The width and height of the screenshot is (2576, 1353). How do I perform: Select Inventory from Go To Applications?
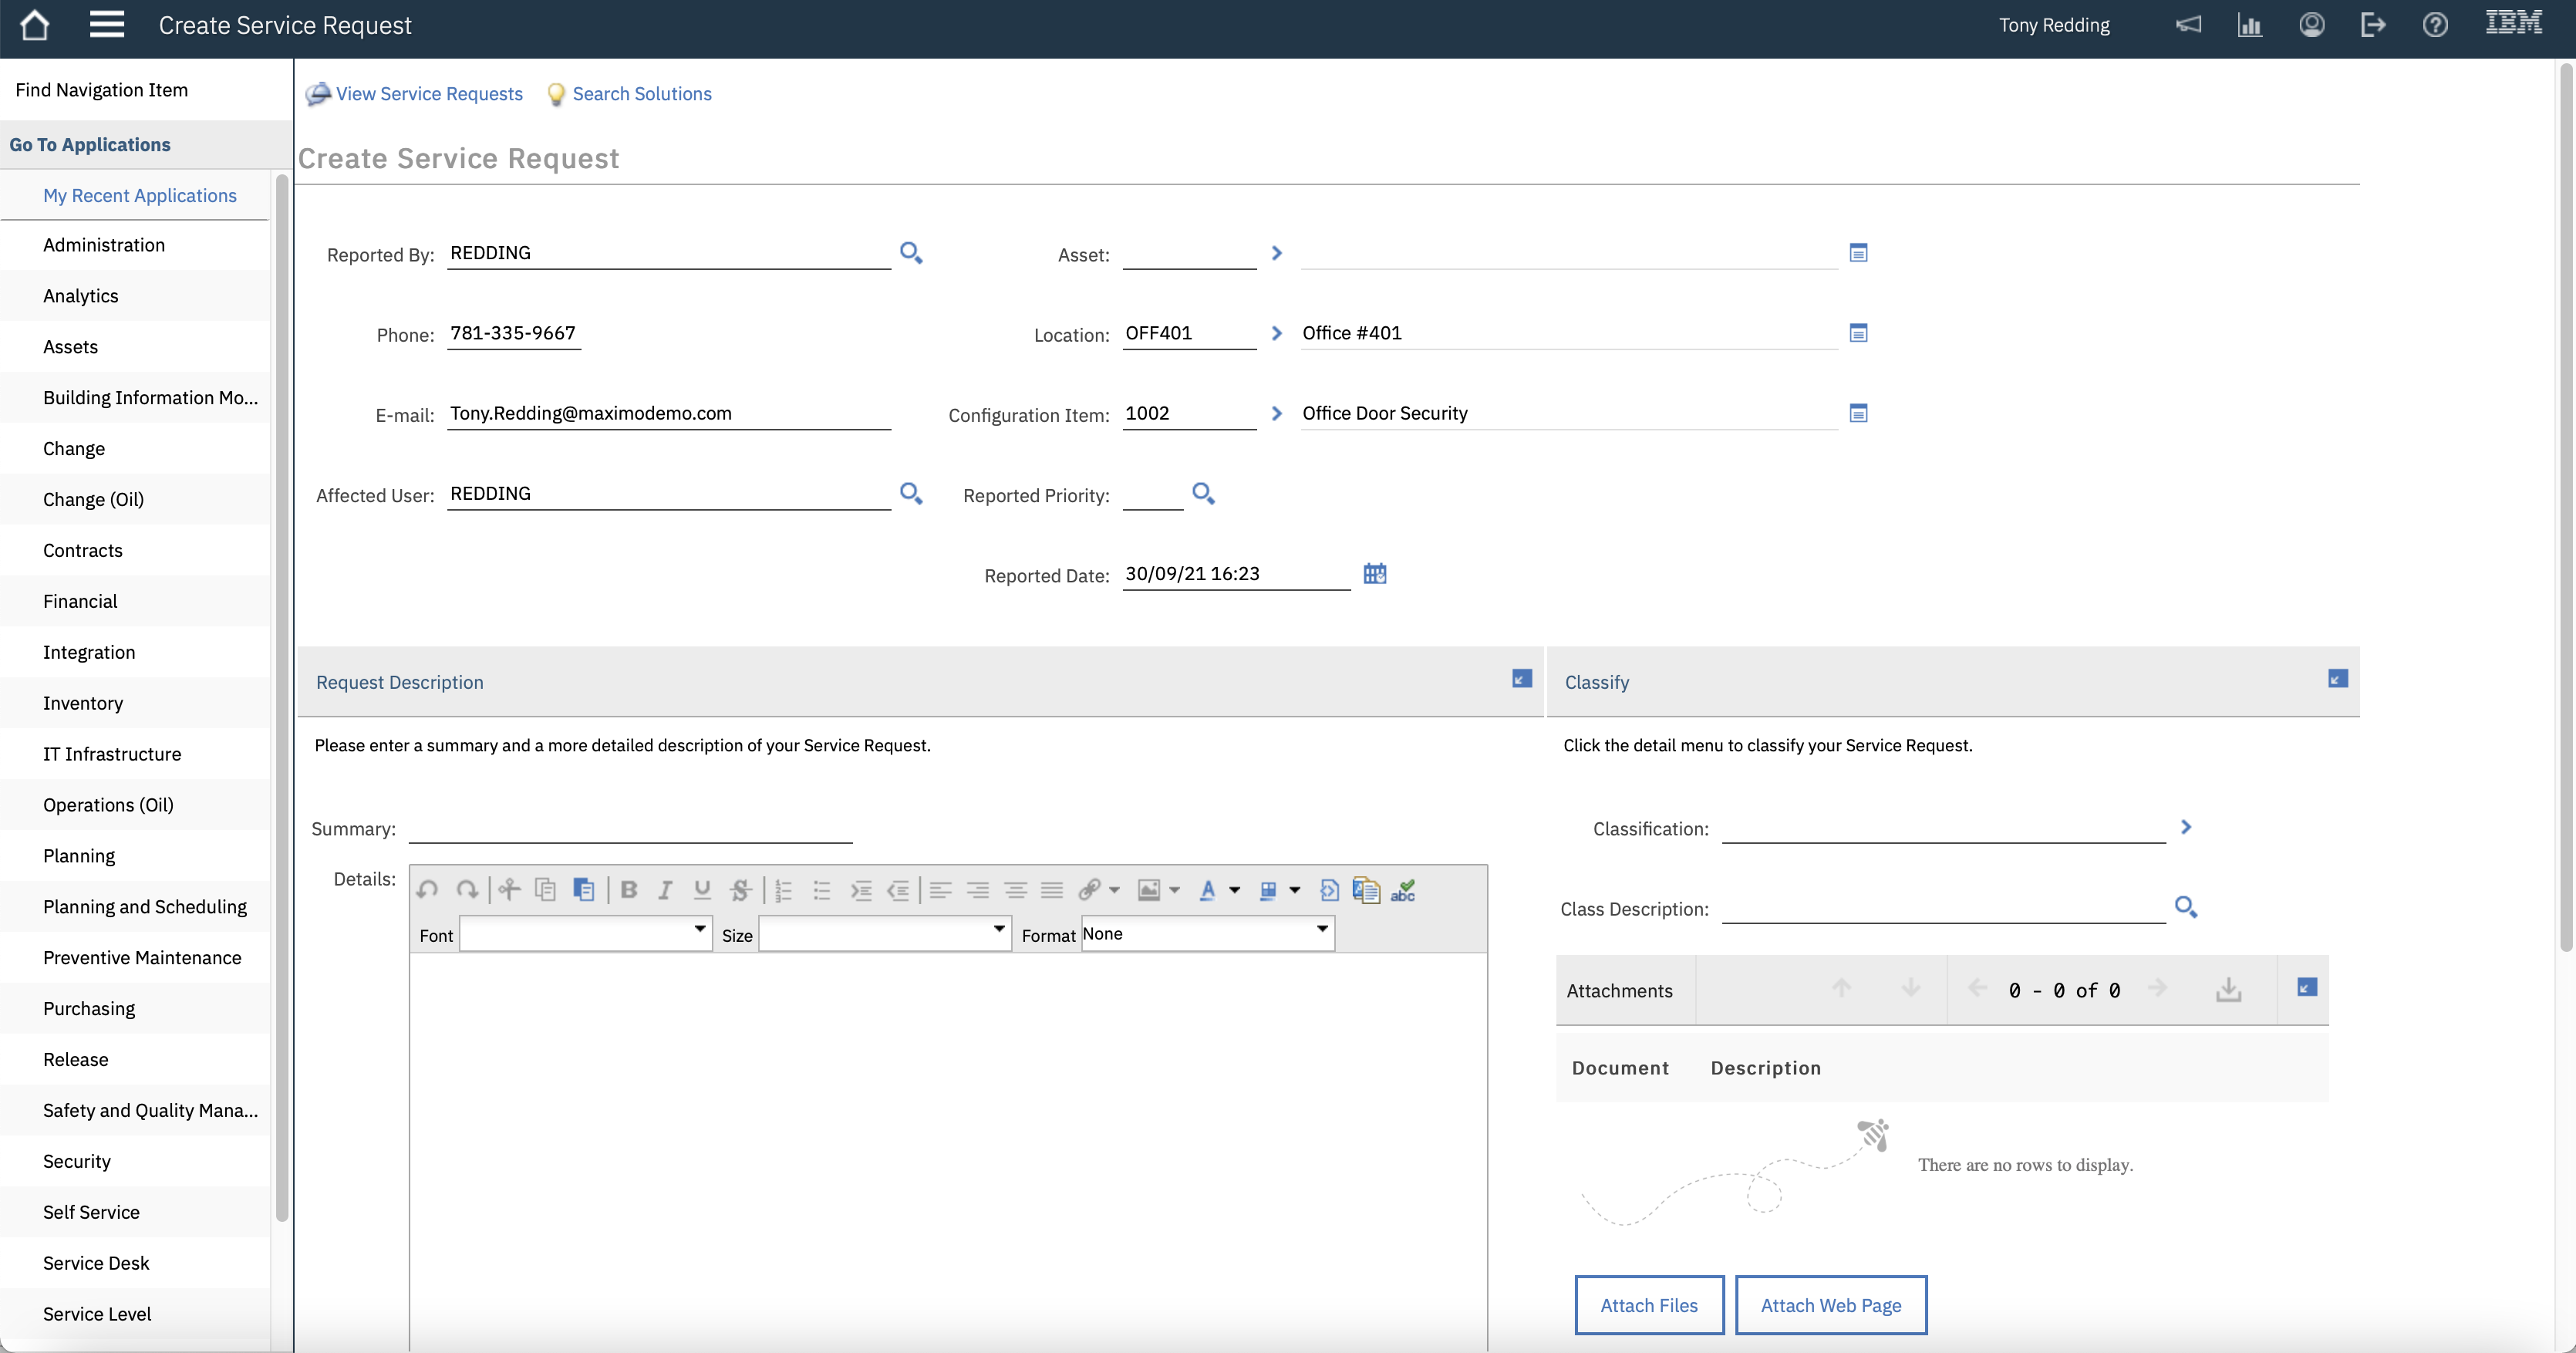pos(83,703)
